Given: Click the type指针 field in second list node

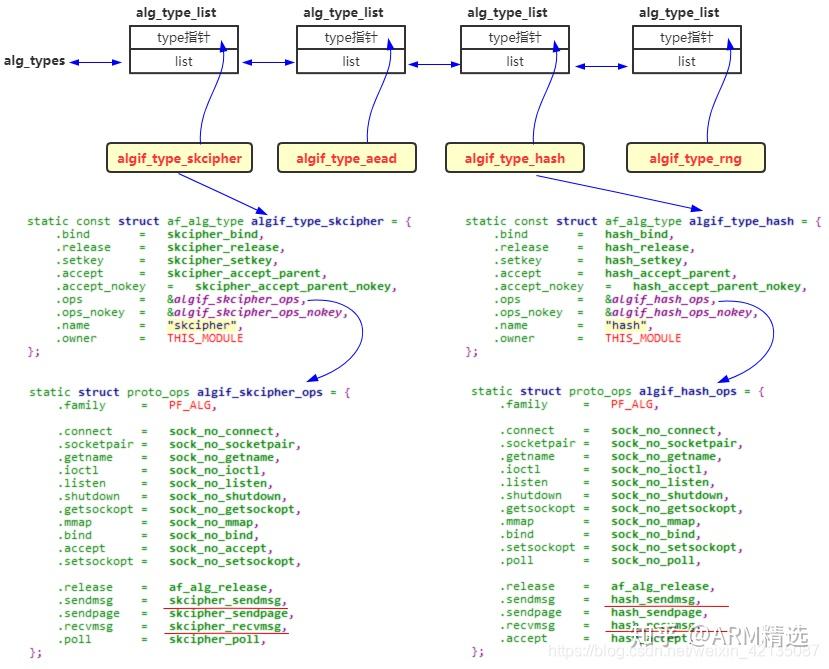Looking at the screenshot, I should (349, 37).
